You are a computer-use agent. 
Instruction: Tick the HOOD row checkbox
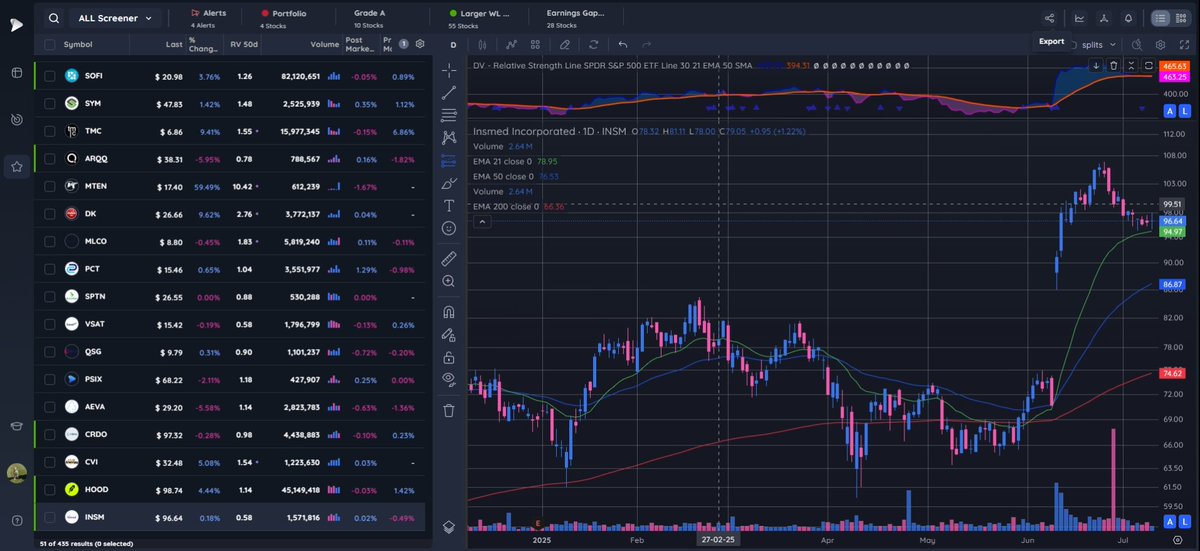(49, 489)
